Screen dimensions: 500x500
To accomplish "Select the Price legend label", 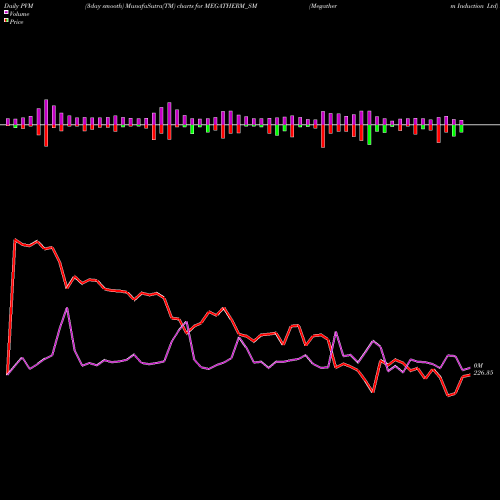I will [16, 22].
